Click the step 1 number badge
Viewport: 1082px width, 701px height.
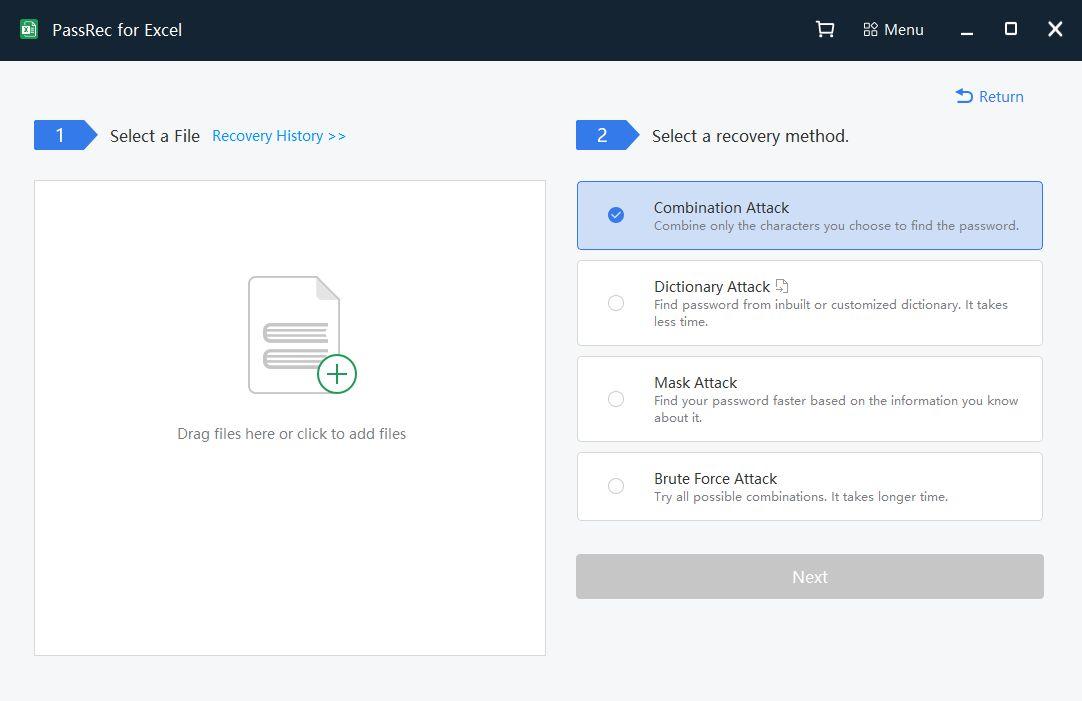click(60, 136)
